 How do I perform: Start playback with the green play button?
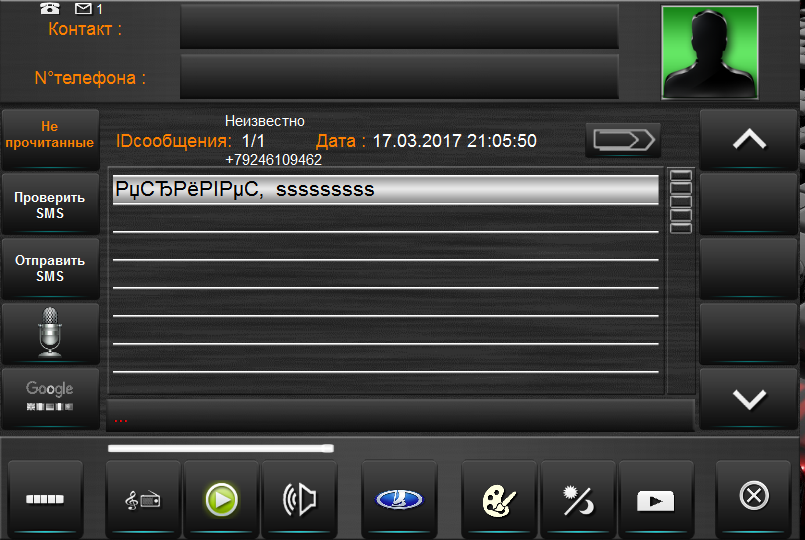coord(221,499)
